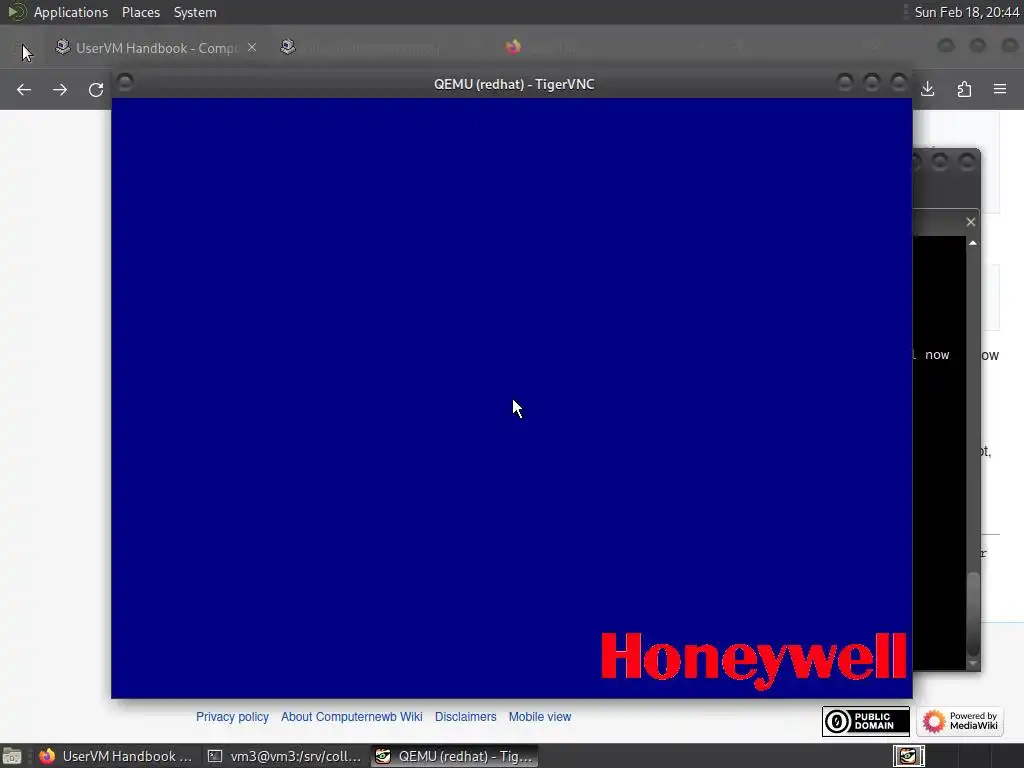Select the vm3@vm3 terminal taskbar button
1024x768 pixels.
(284, 756)
